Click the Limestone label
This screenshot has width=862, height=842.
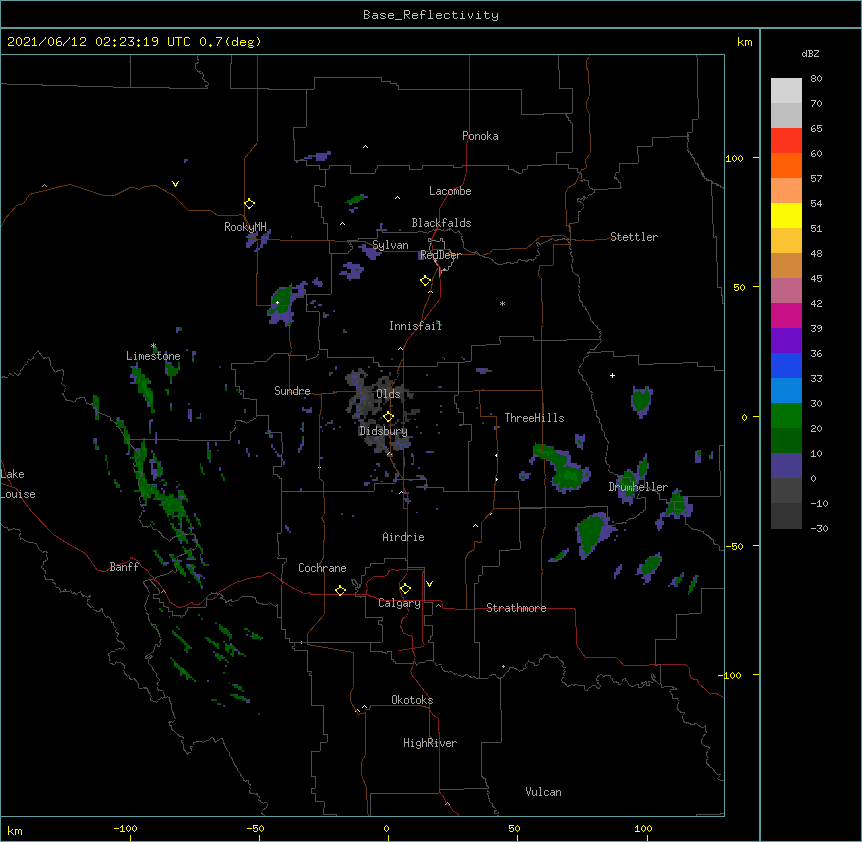click(153, 356)
